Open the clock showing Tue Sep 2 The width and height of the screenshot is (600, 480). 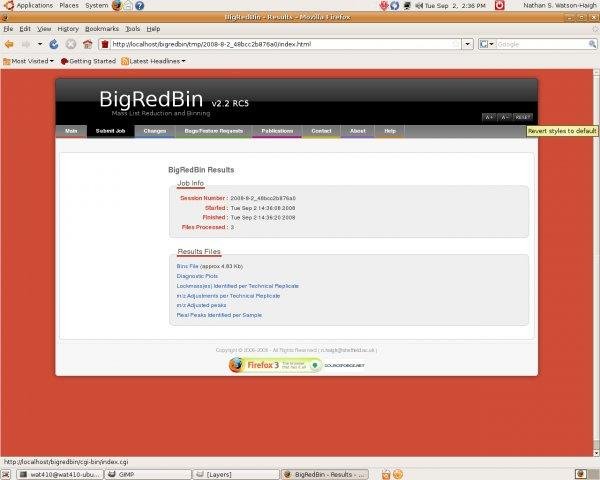455,6
